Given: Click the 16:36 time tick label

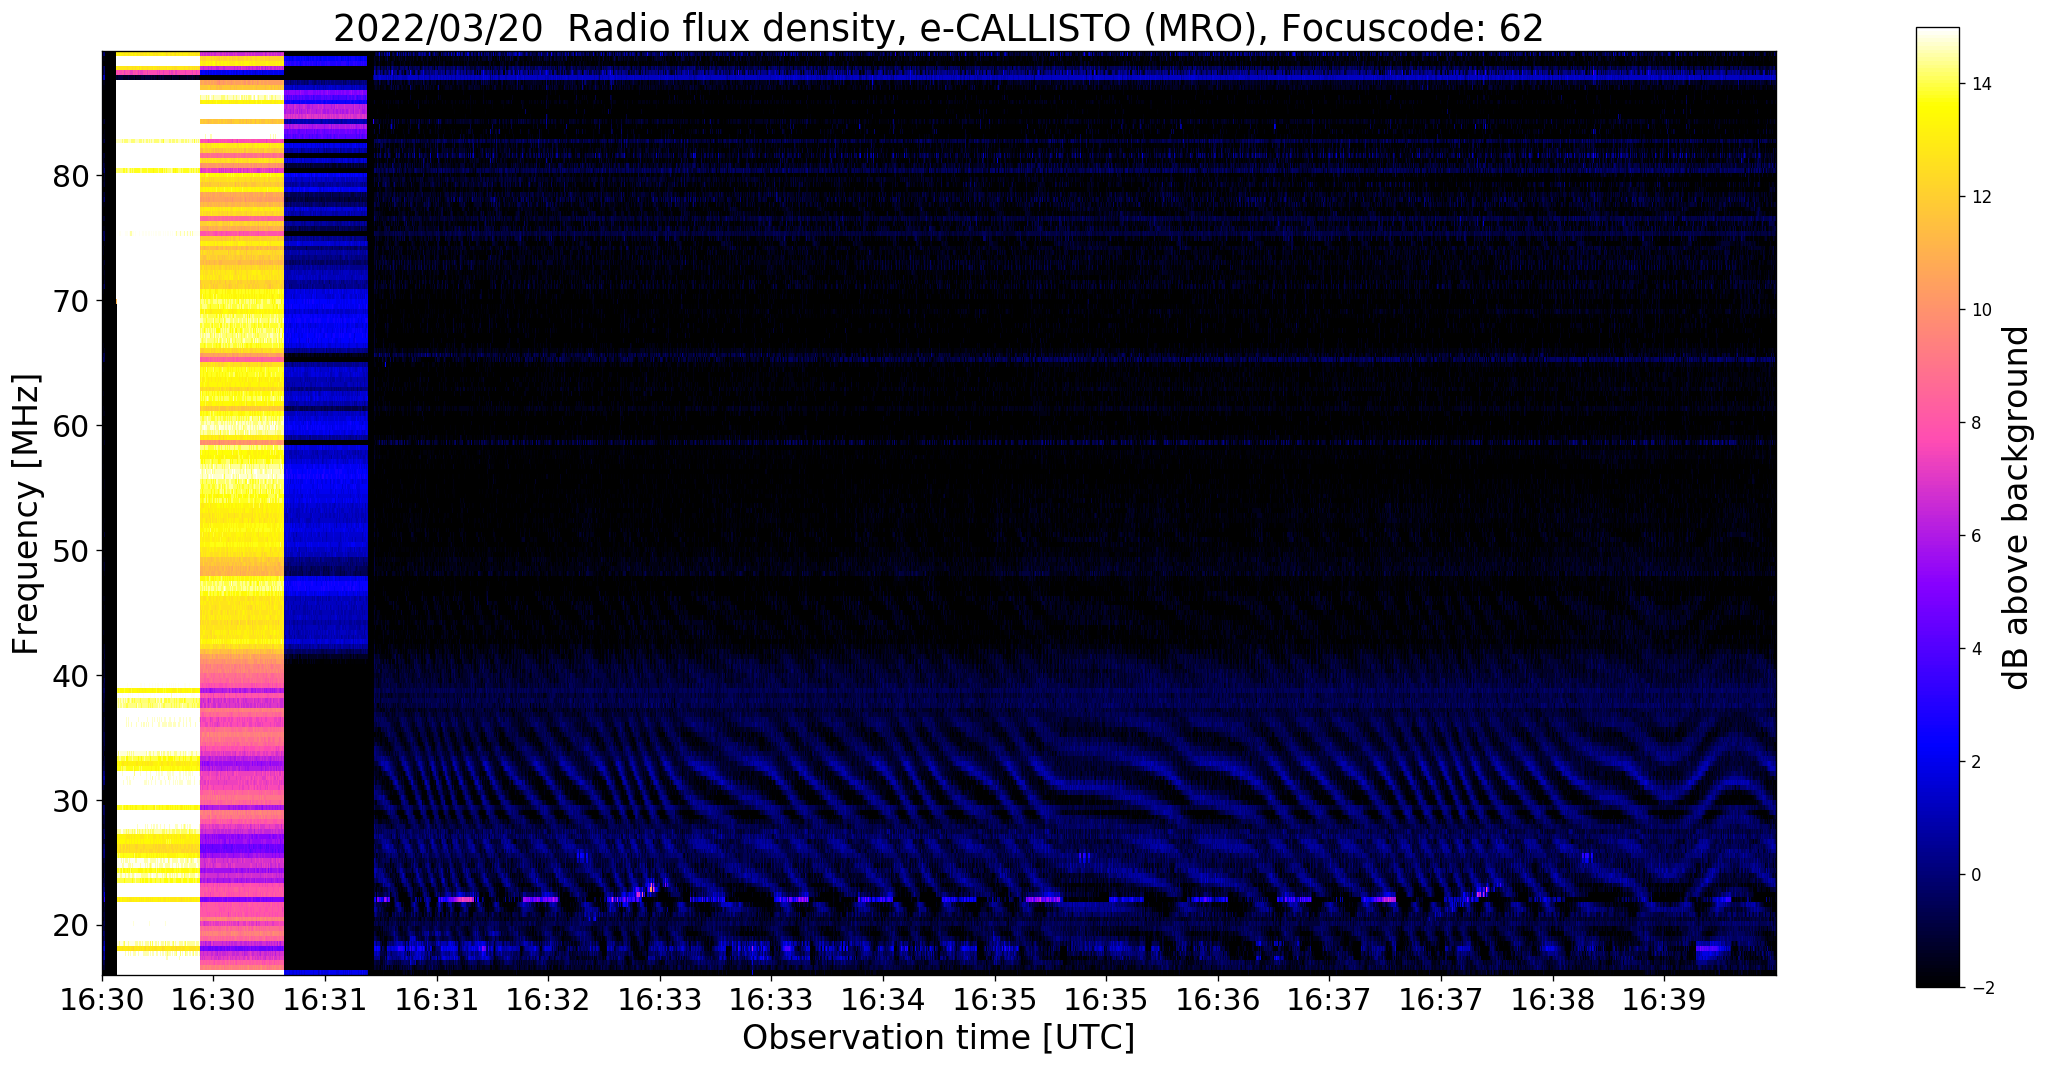Looking at the screenshot, I should click(1218, 1000).
